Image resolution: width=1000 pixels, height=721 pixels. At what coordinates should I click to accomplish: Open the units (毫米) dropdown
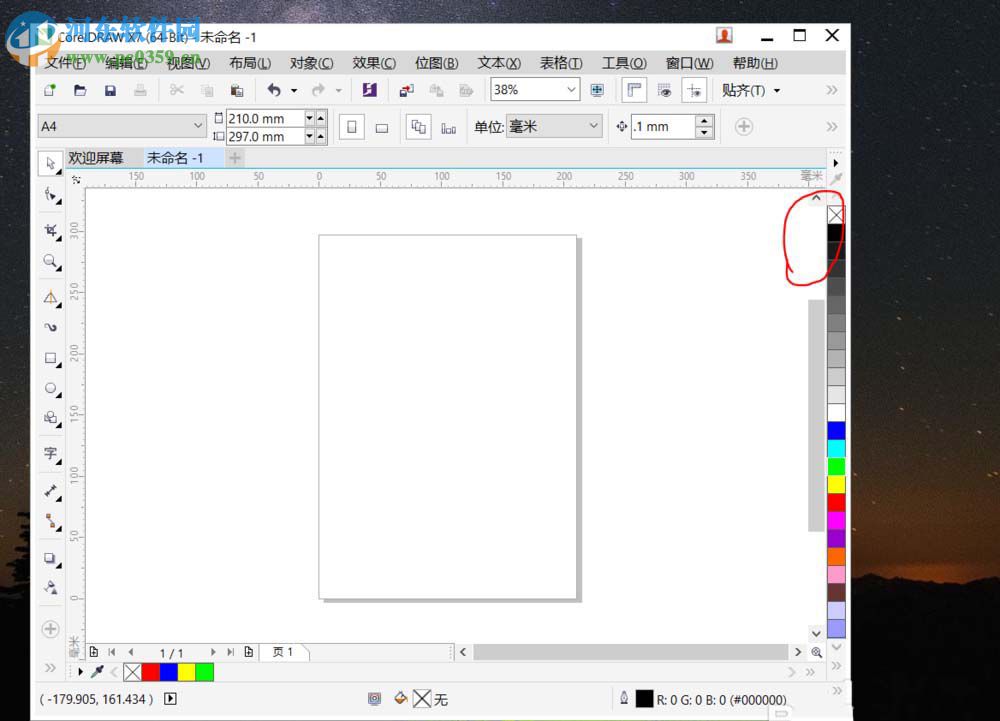click(593, 126)
